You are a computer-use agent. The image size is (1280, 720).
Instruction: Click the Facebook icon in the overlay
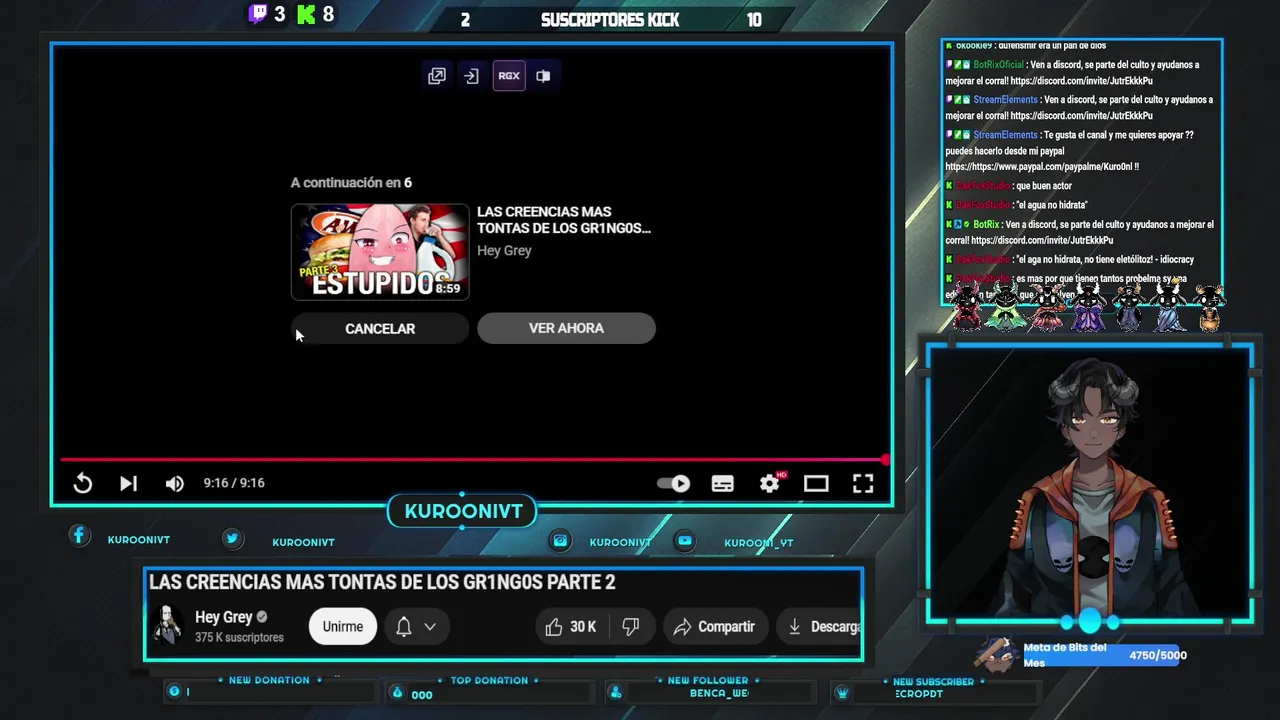[79, 536]
